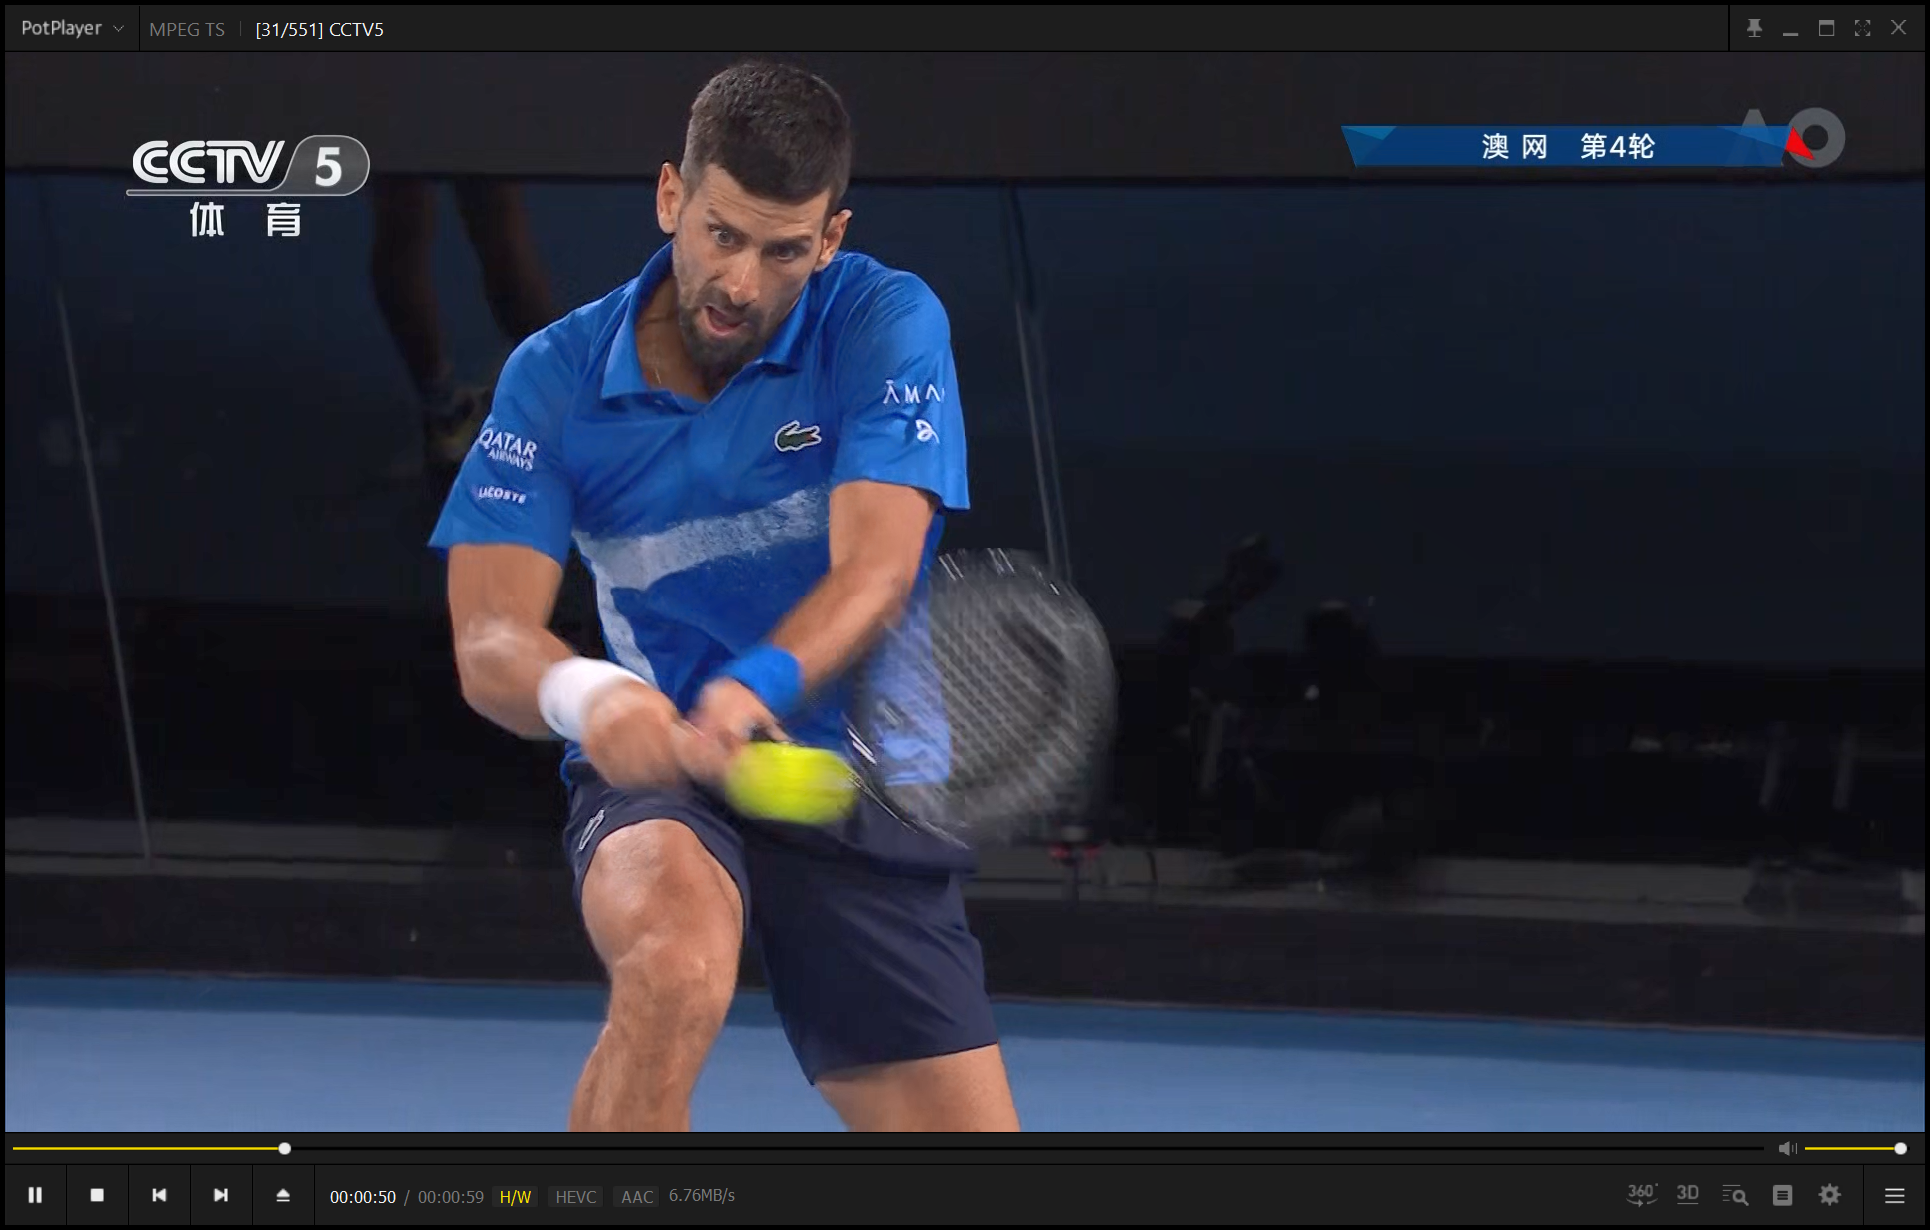1930x1230 pixels.
Task: Open the playlist search icon
Action: click(1735, 1195)
